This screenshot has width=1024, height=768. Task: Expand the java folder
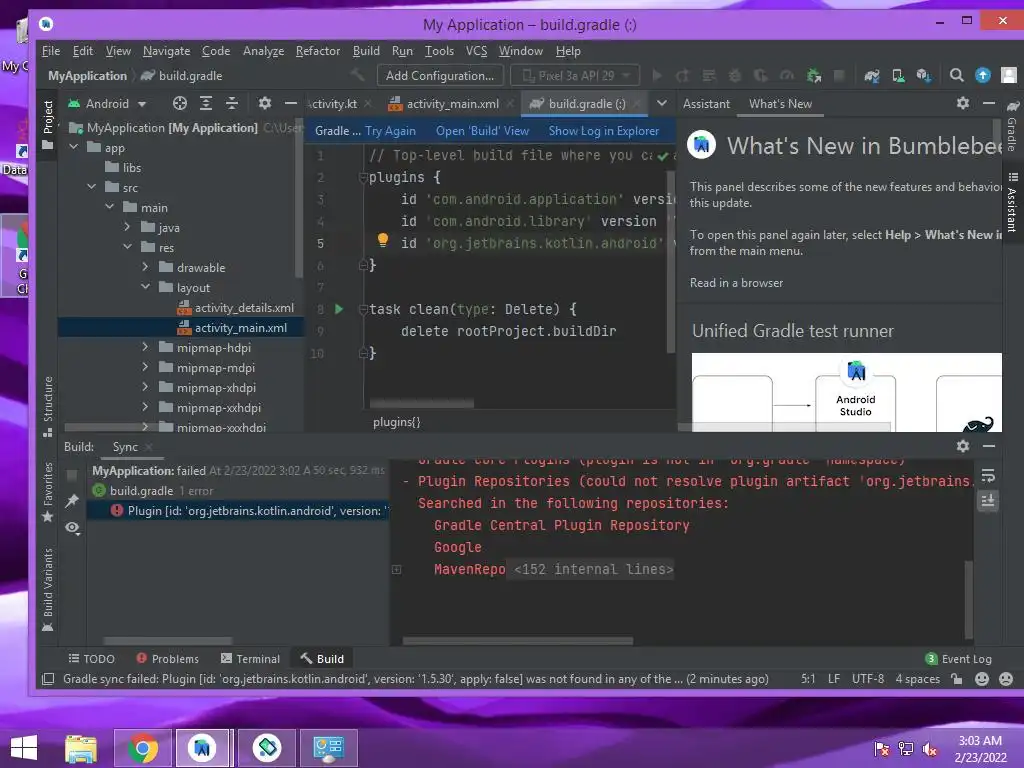point(127,227)
